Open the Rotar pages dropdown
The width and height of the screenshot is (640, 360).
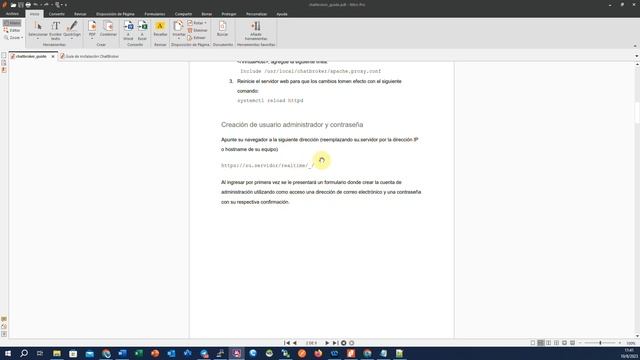pos(197,23)
